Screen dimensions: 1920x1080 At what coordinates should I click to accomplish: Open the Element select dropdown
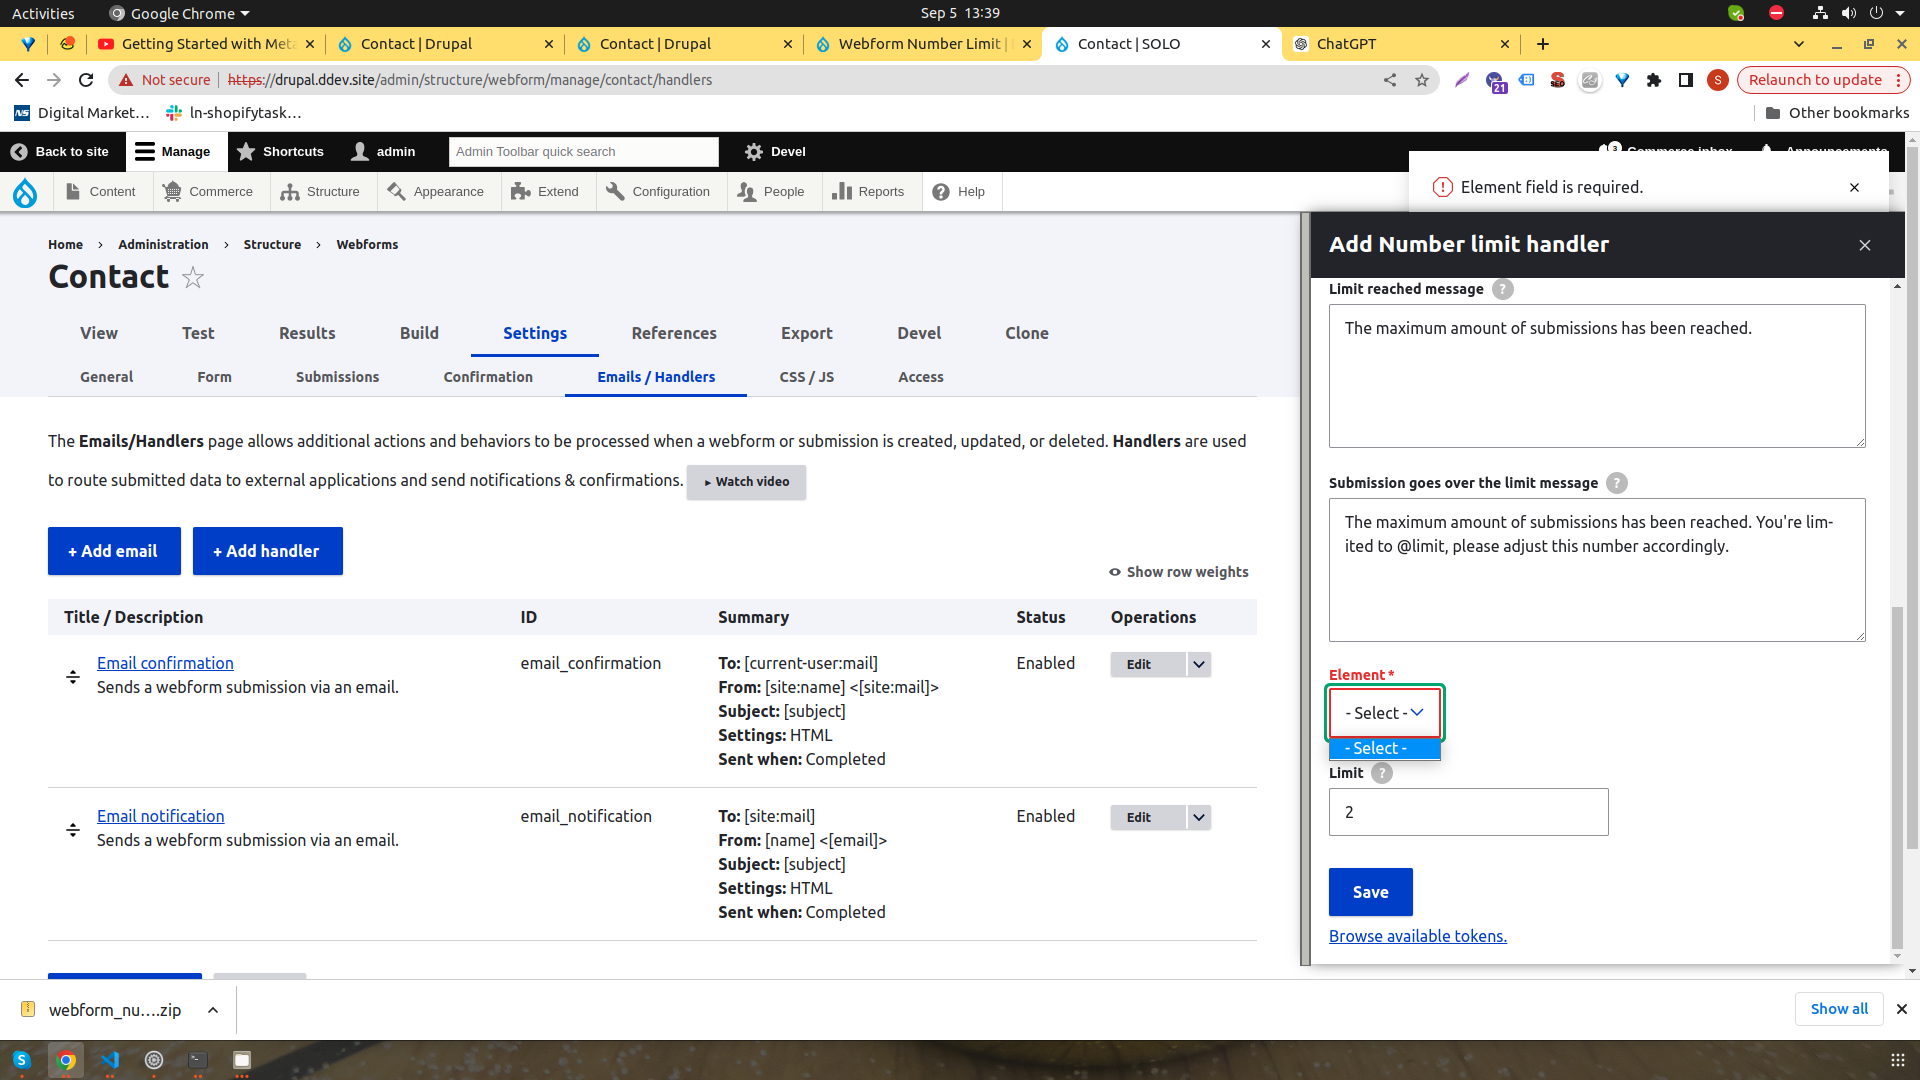(x=1384, y=712)
